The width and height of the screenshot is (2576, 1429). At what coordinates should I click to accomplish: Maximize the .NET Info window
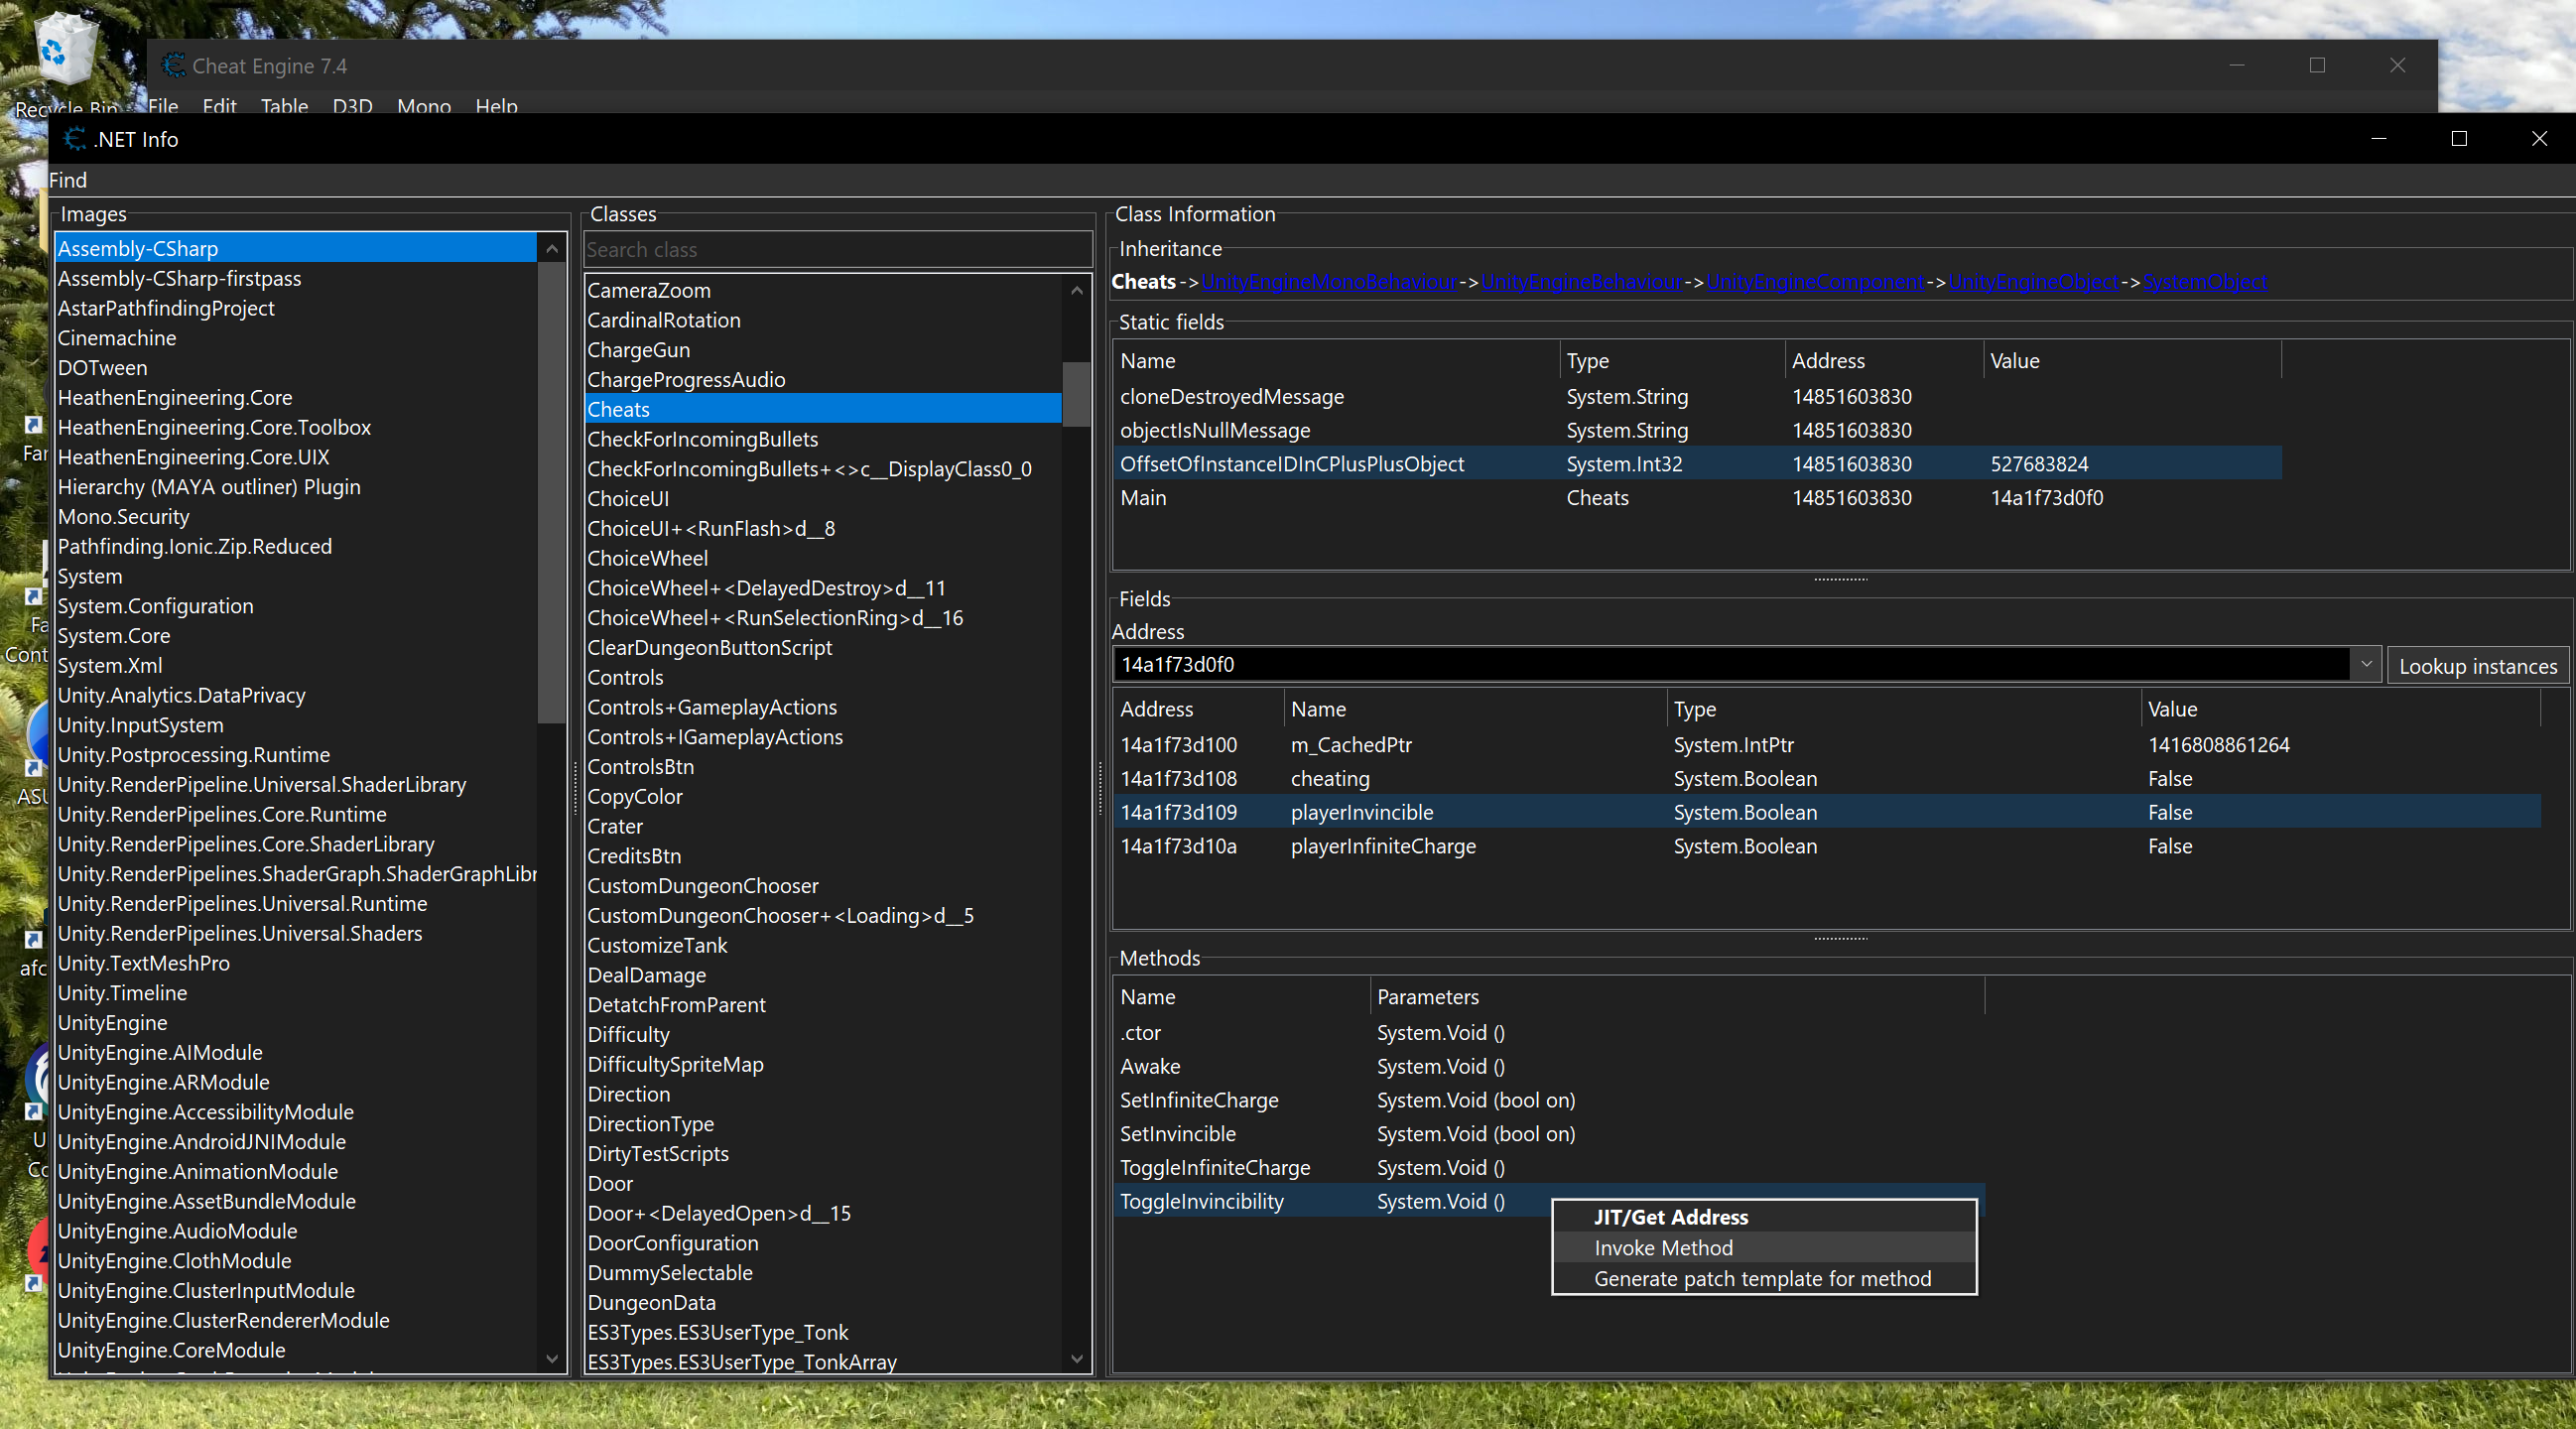(x=2459, y=139)
